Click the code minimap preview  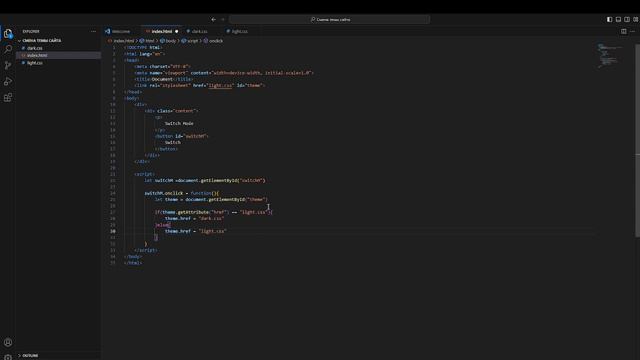610,56
